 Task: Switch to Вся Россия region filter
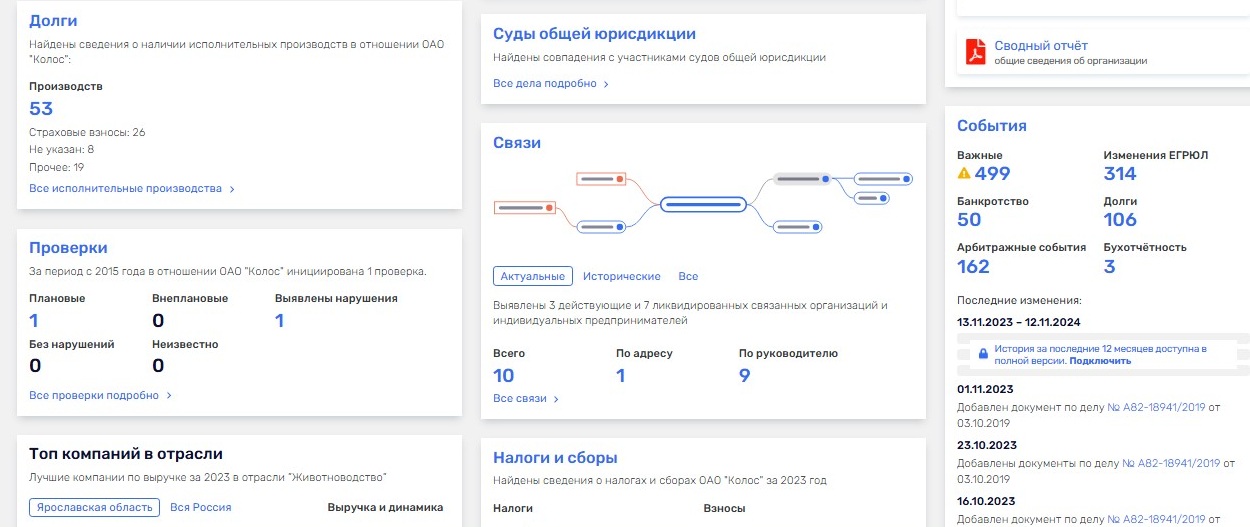point(201,507)
